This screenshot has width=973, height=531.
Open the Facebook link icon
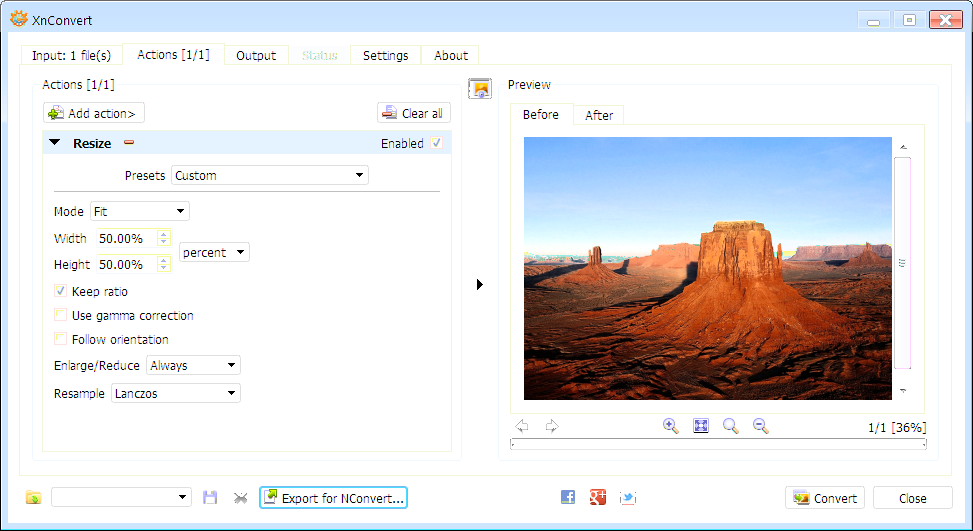(568, 498)
